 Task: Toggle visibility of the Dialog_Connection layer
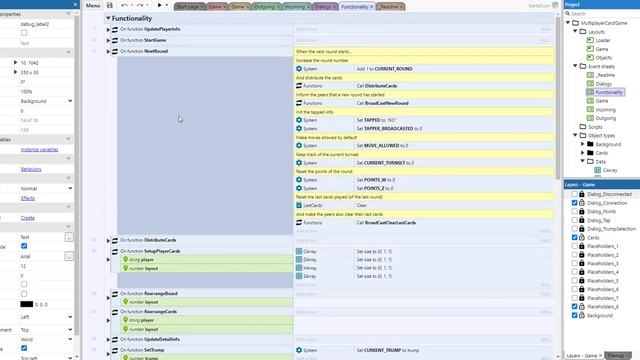click(574, 203)
